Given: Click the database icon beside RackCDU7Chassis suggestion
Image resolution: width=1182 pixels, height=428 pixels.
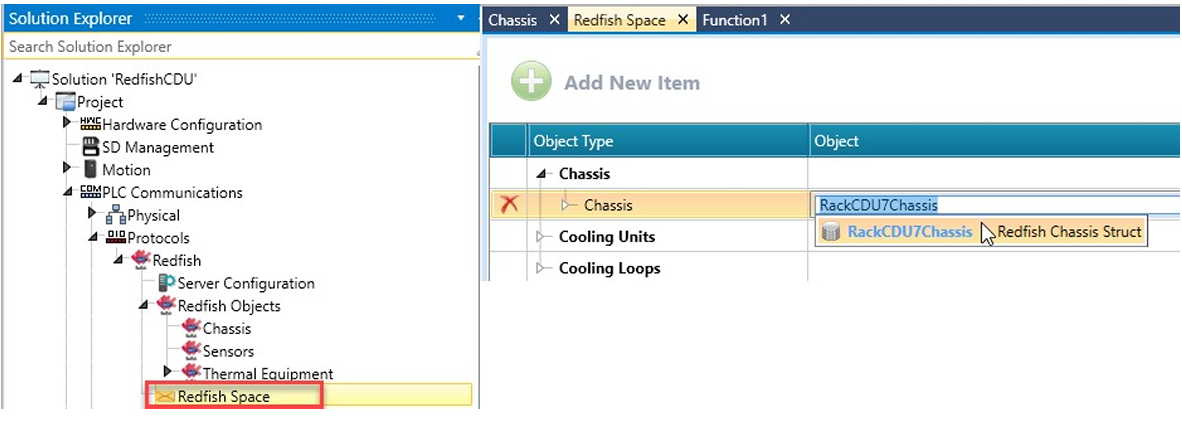Looking at the screenshot, I should point(830,232).
